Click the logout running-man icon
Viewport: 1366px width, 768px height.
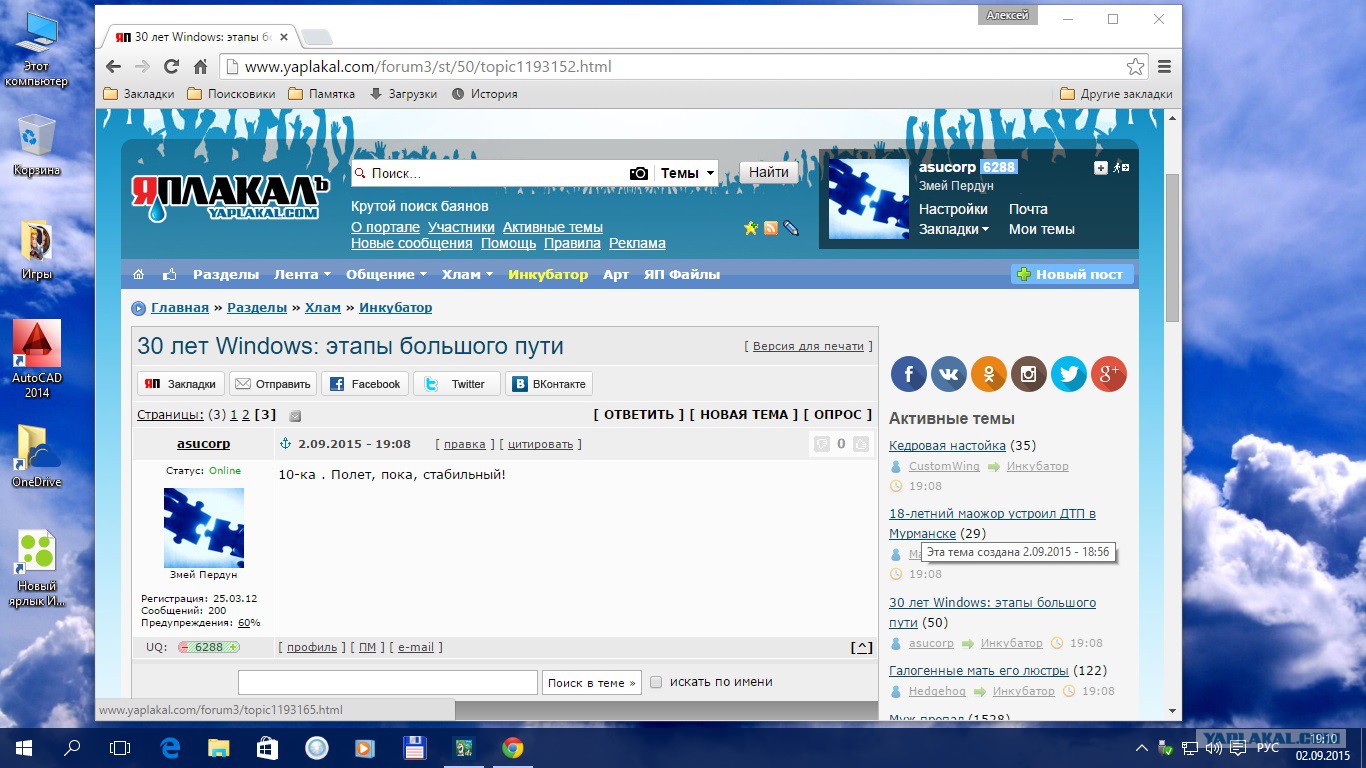point(1122,168)
